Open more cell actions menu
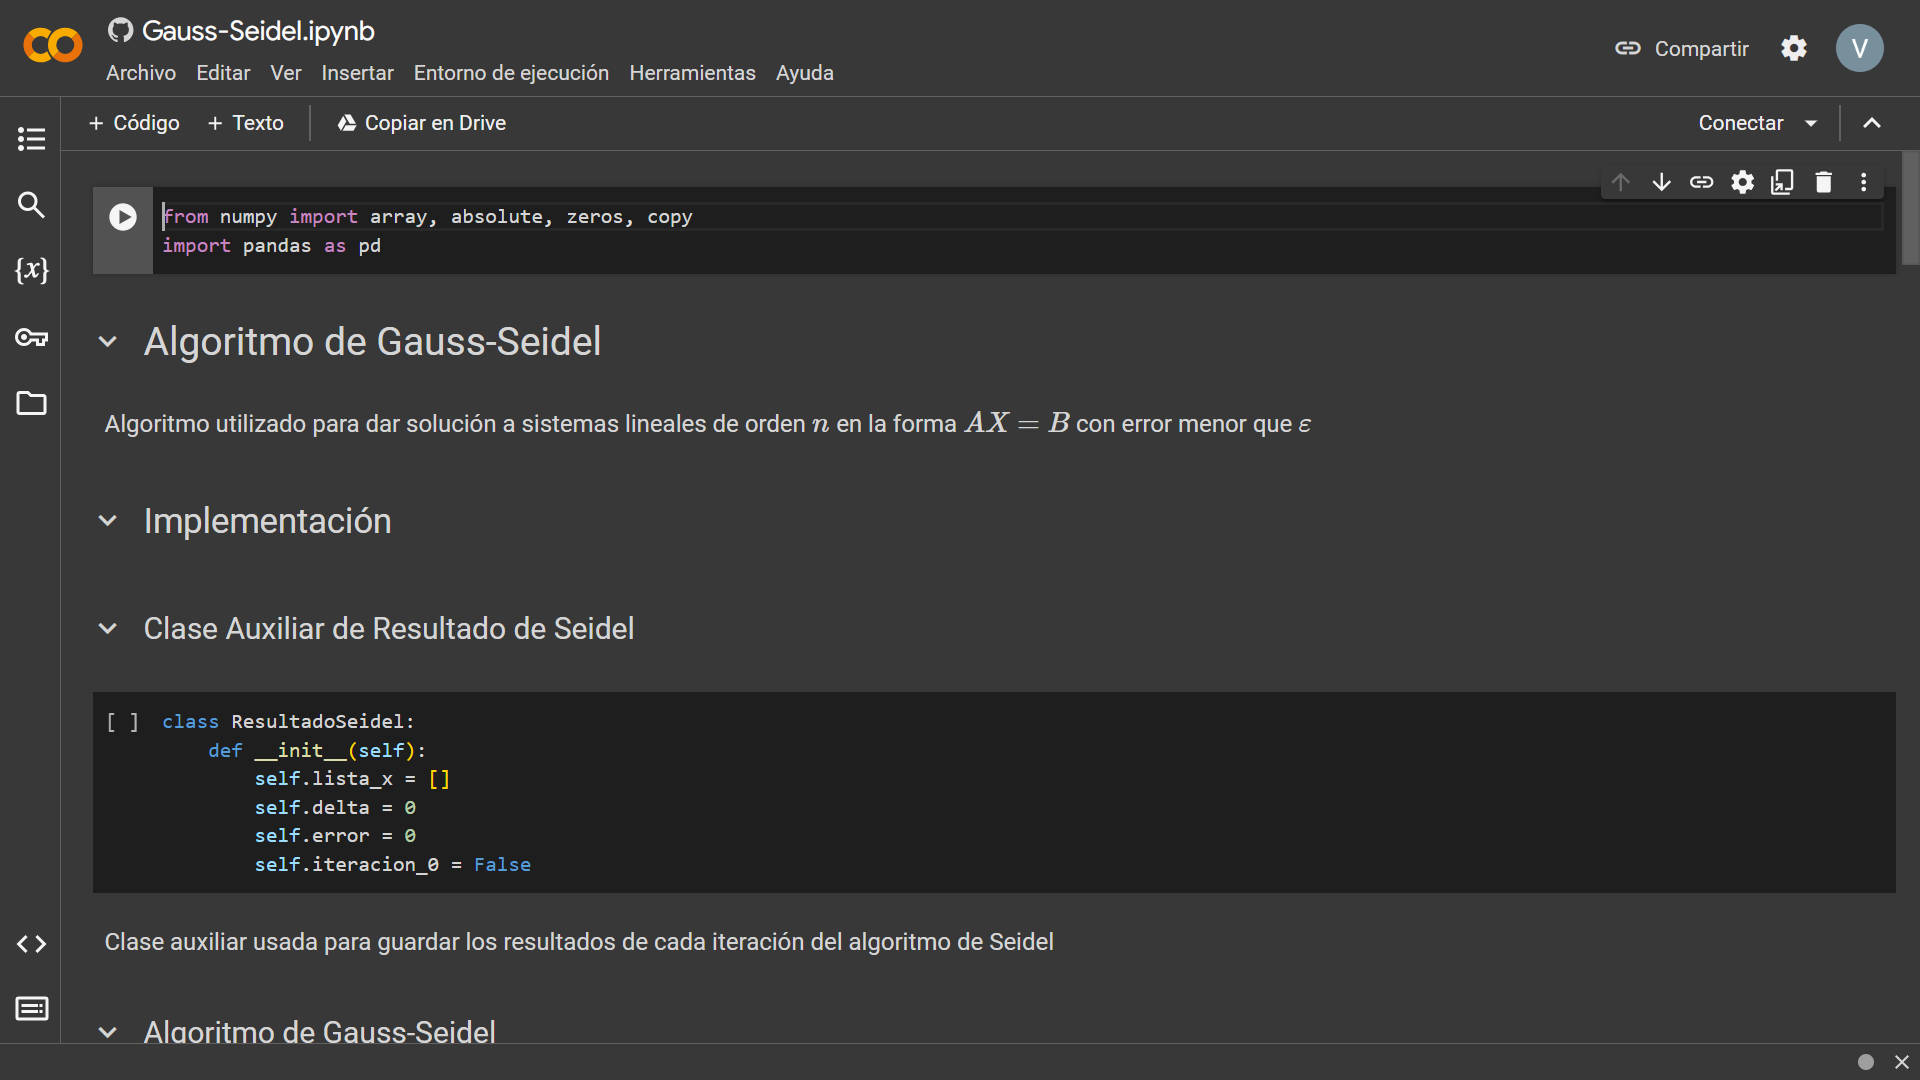Screen dimensions: 1920x1080 pos(1863,182)
